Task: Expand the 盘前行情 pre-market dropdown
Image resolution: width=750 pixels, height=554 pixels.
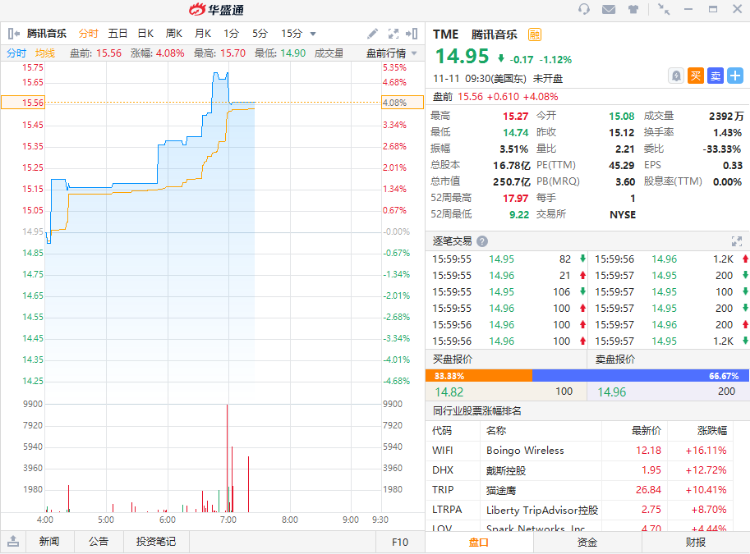Action: click(x=392, y=53)
